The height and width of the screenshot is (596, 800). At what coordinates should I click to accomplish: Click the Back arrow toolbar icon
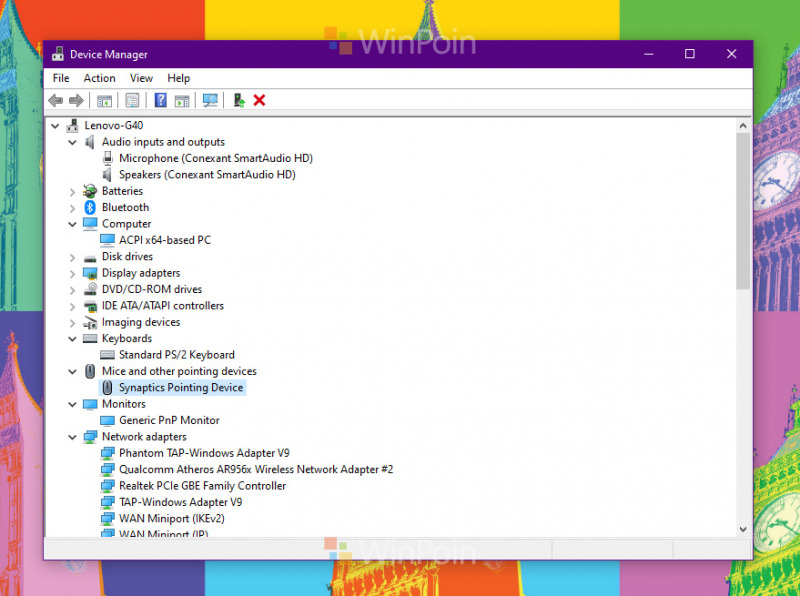point(56,101)
